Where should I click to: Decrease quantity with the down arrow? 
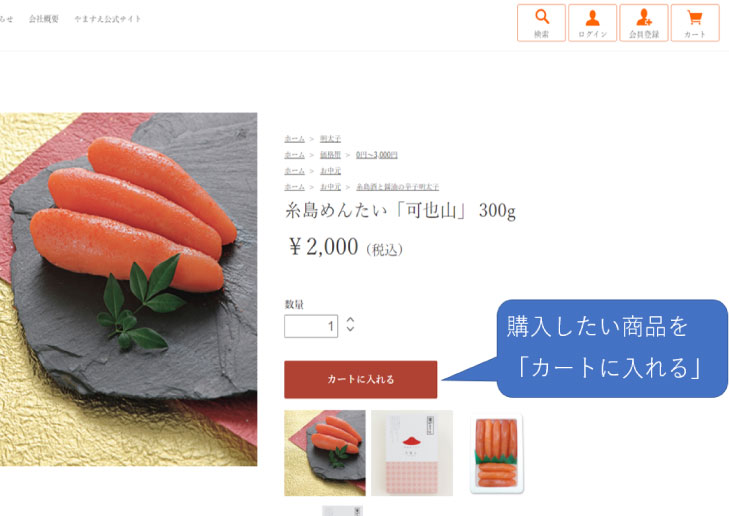351,329
